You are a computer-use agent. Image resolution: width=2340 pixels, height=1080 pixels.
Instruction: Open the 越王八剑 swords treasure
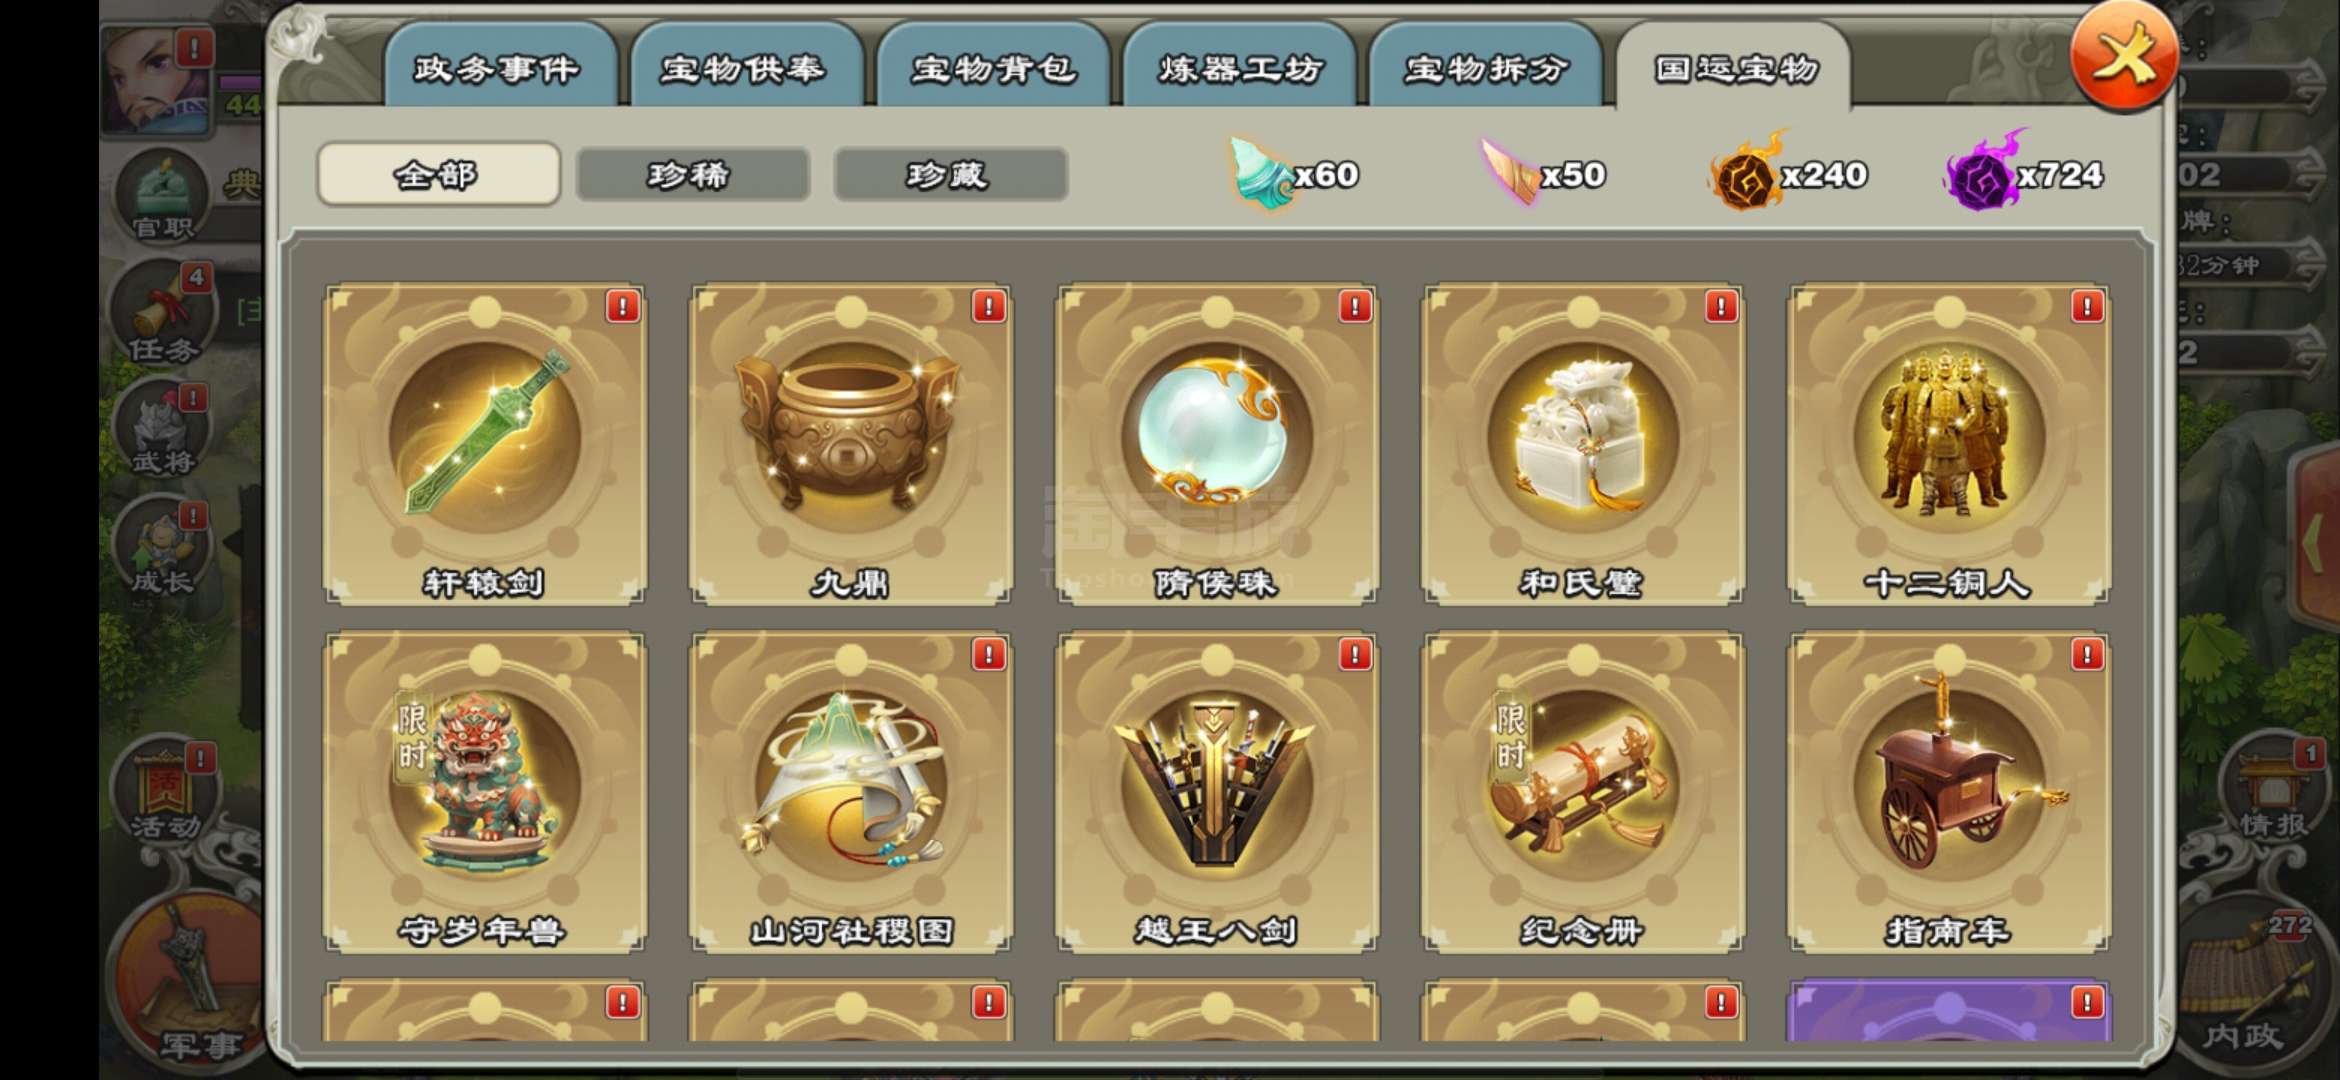point(1216,792)
